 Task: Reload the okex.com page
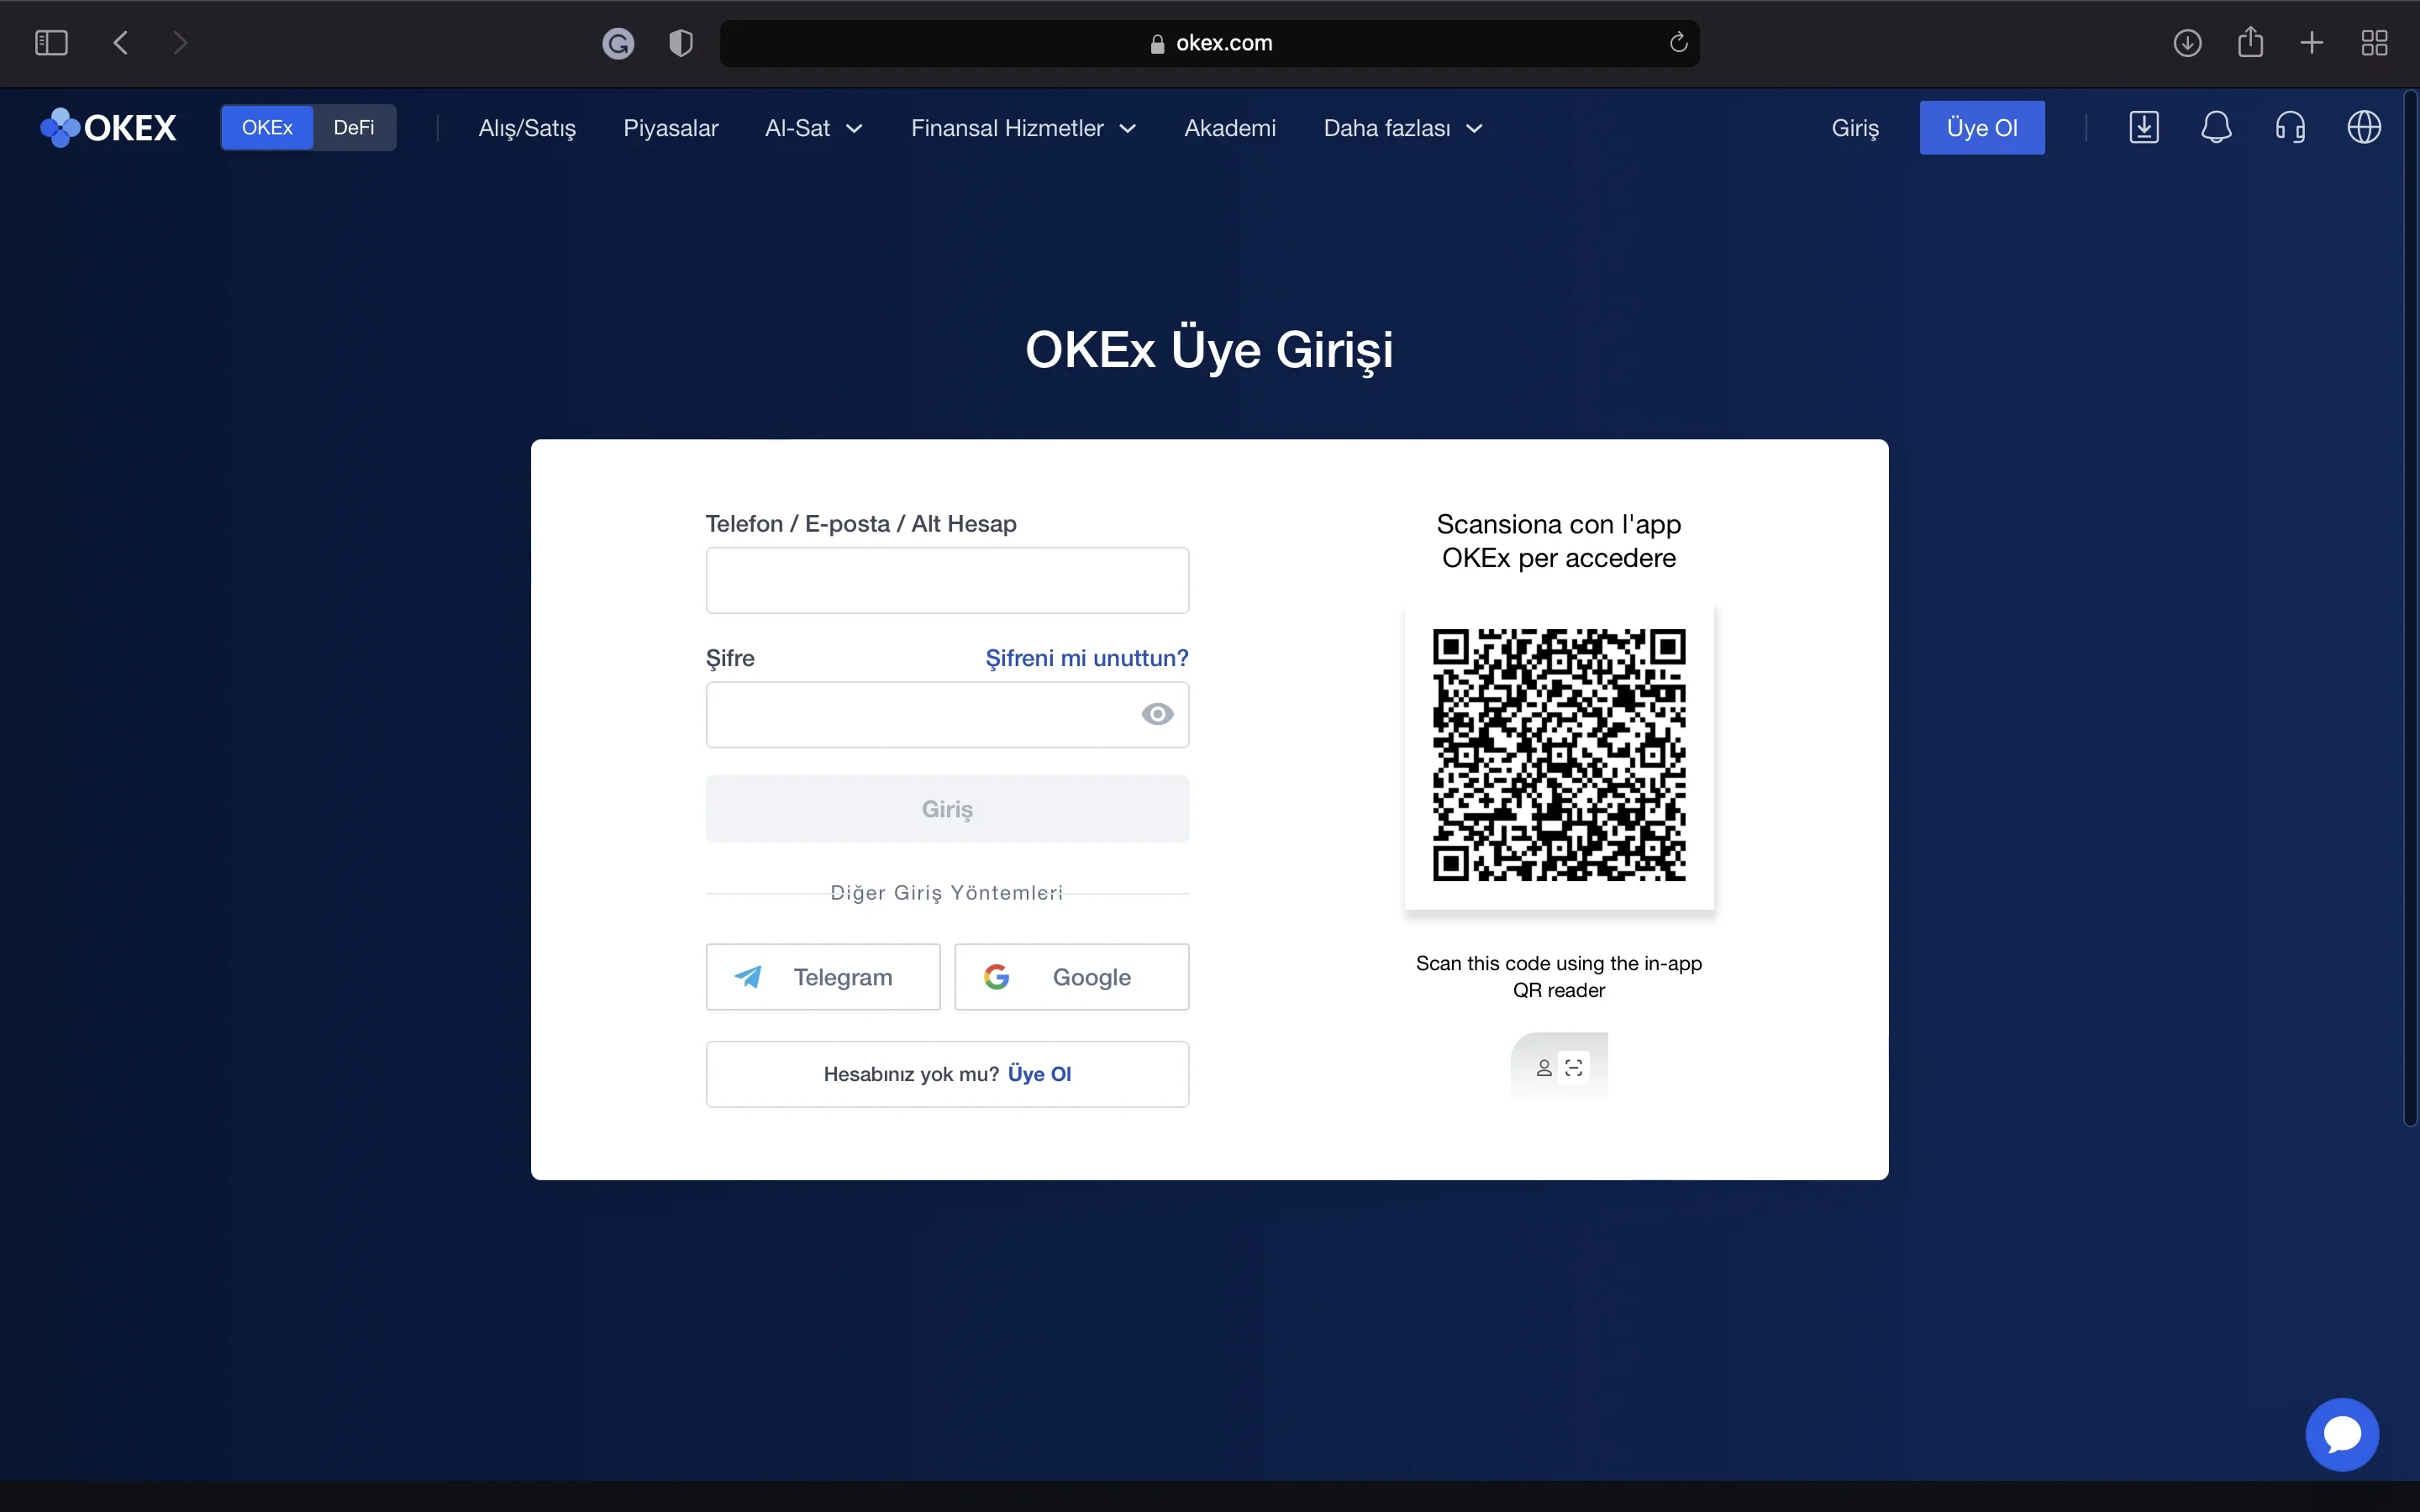click(1678, 42)
